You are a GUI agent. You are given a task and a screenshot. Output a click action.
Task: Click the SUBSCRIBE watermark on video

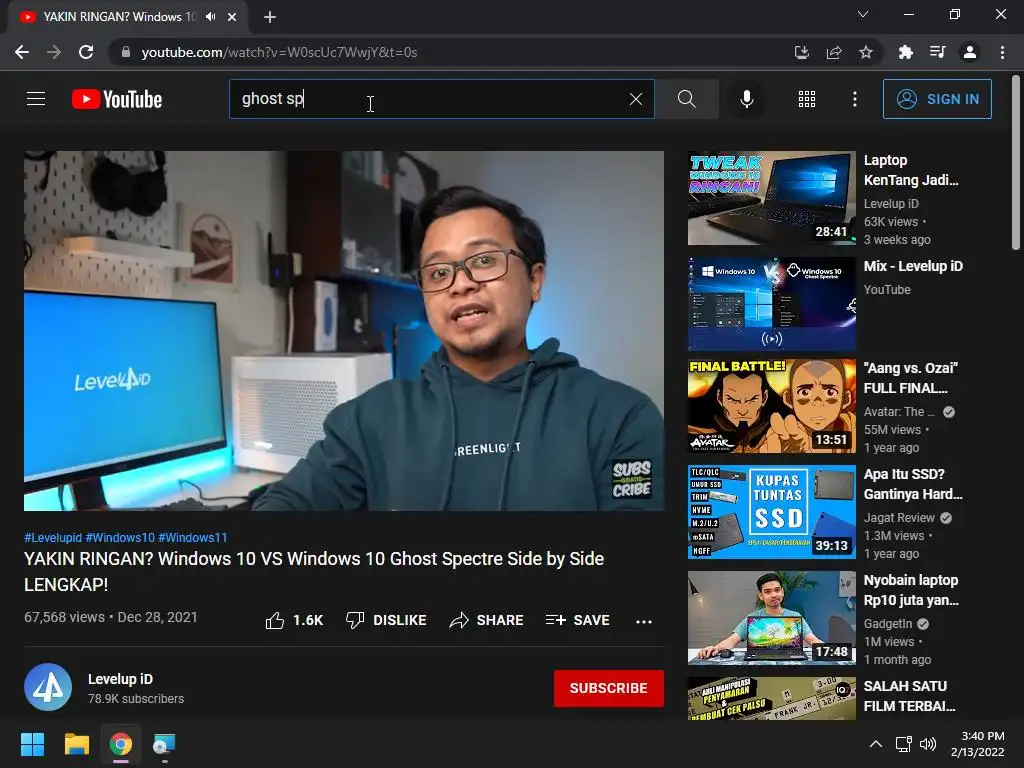tap(632, 479)
